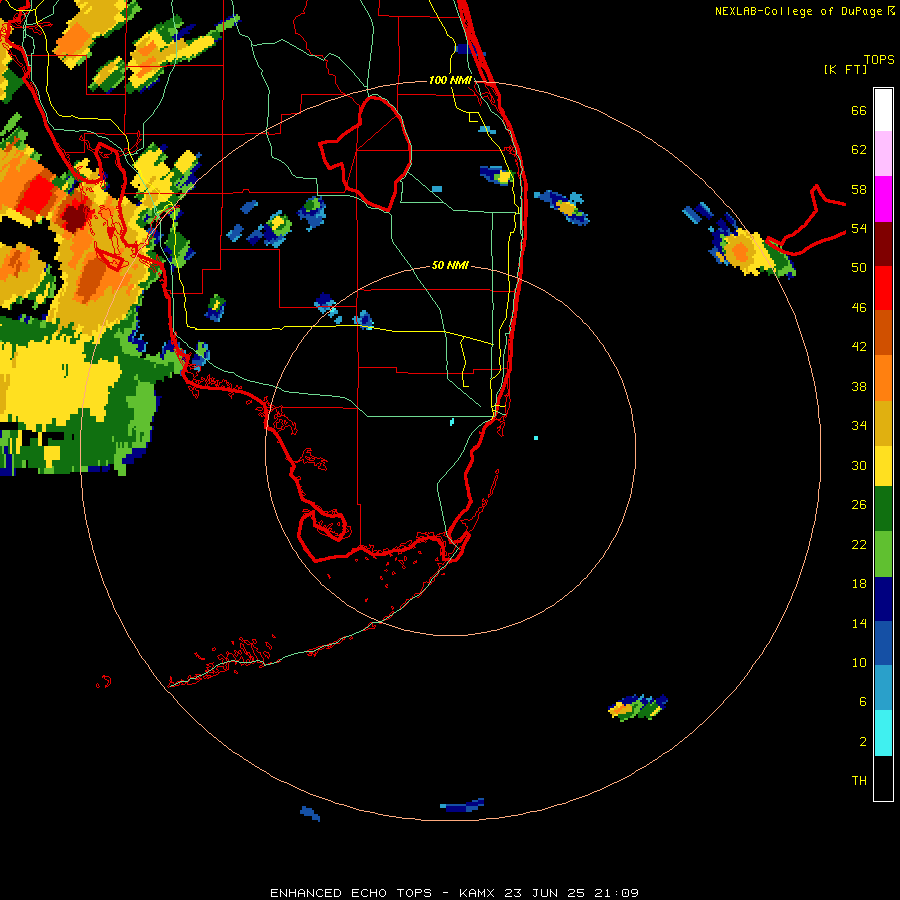Screen dimensions: 900x900
Task: Select the 62 legend value
Action: coord(859,150)
